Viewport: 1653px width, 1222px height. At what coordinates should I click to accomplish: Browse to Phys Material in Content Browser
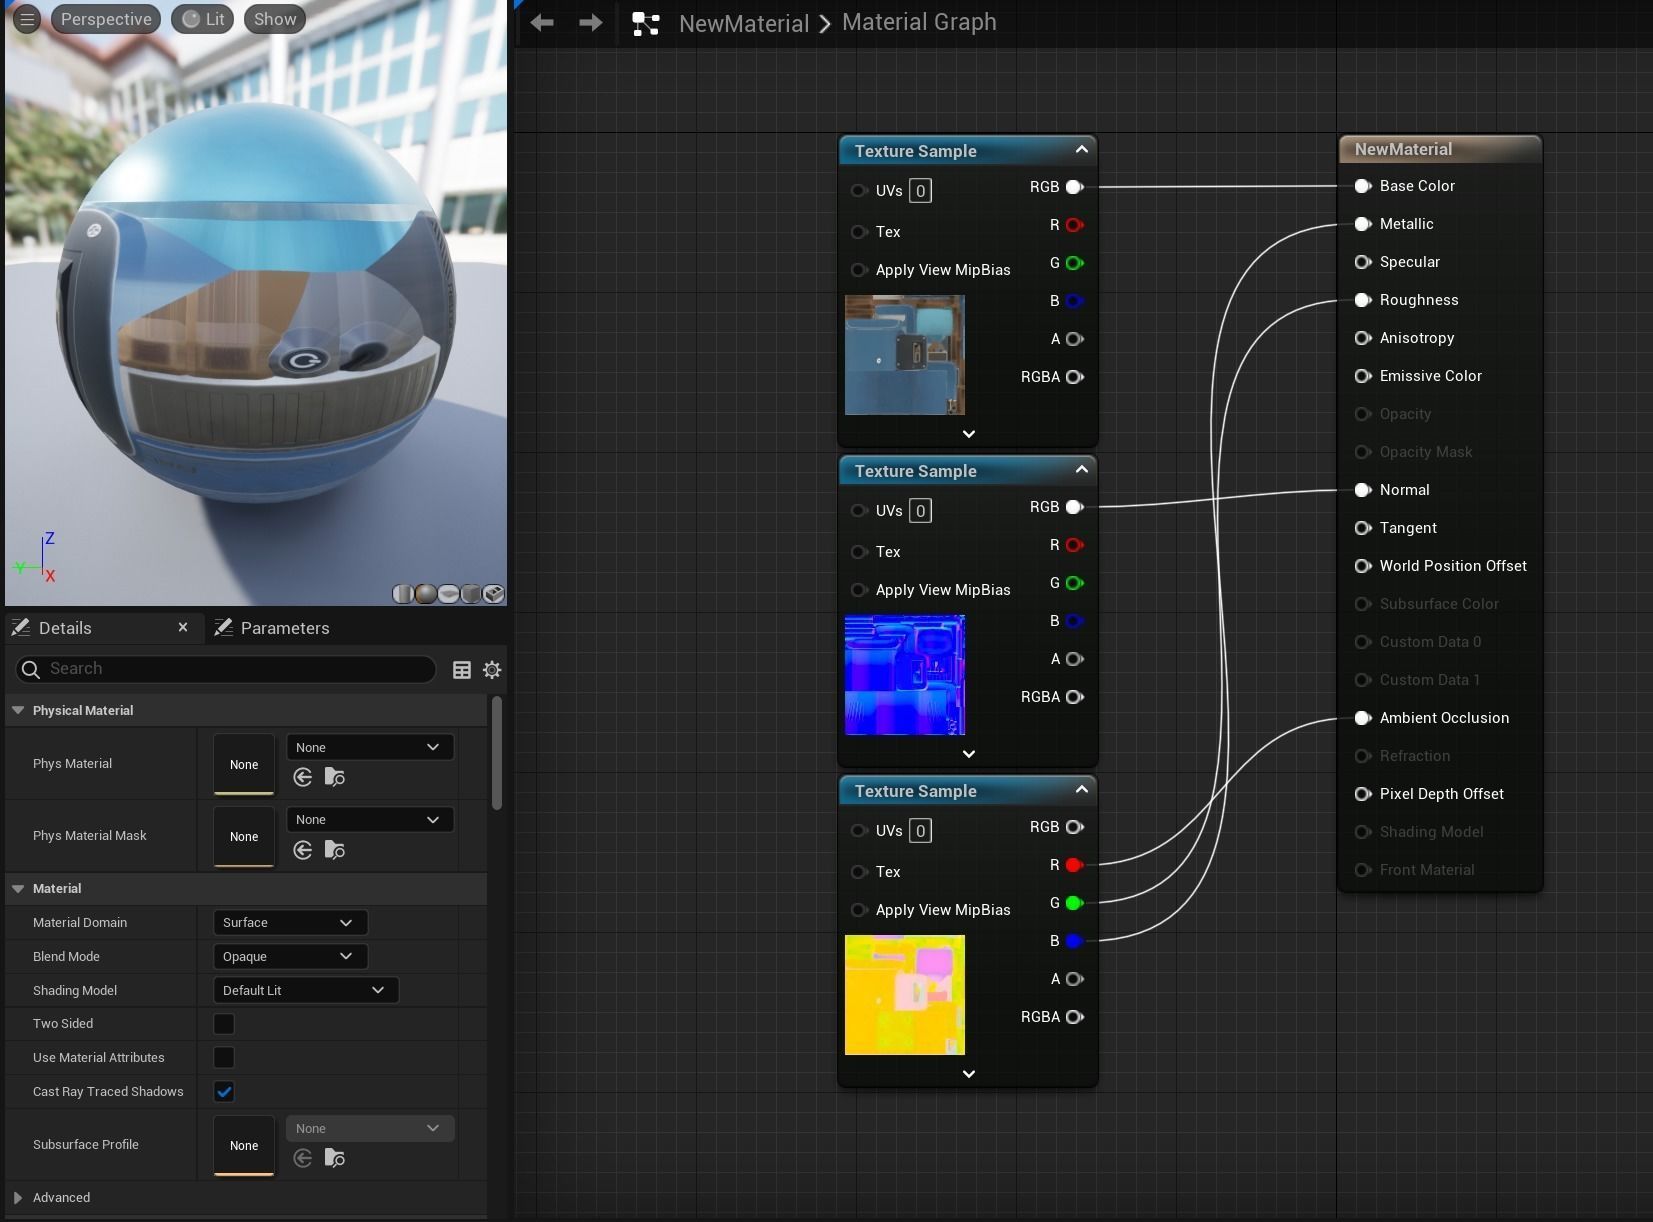point(335,777)
